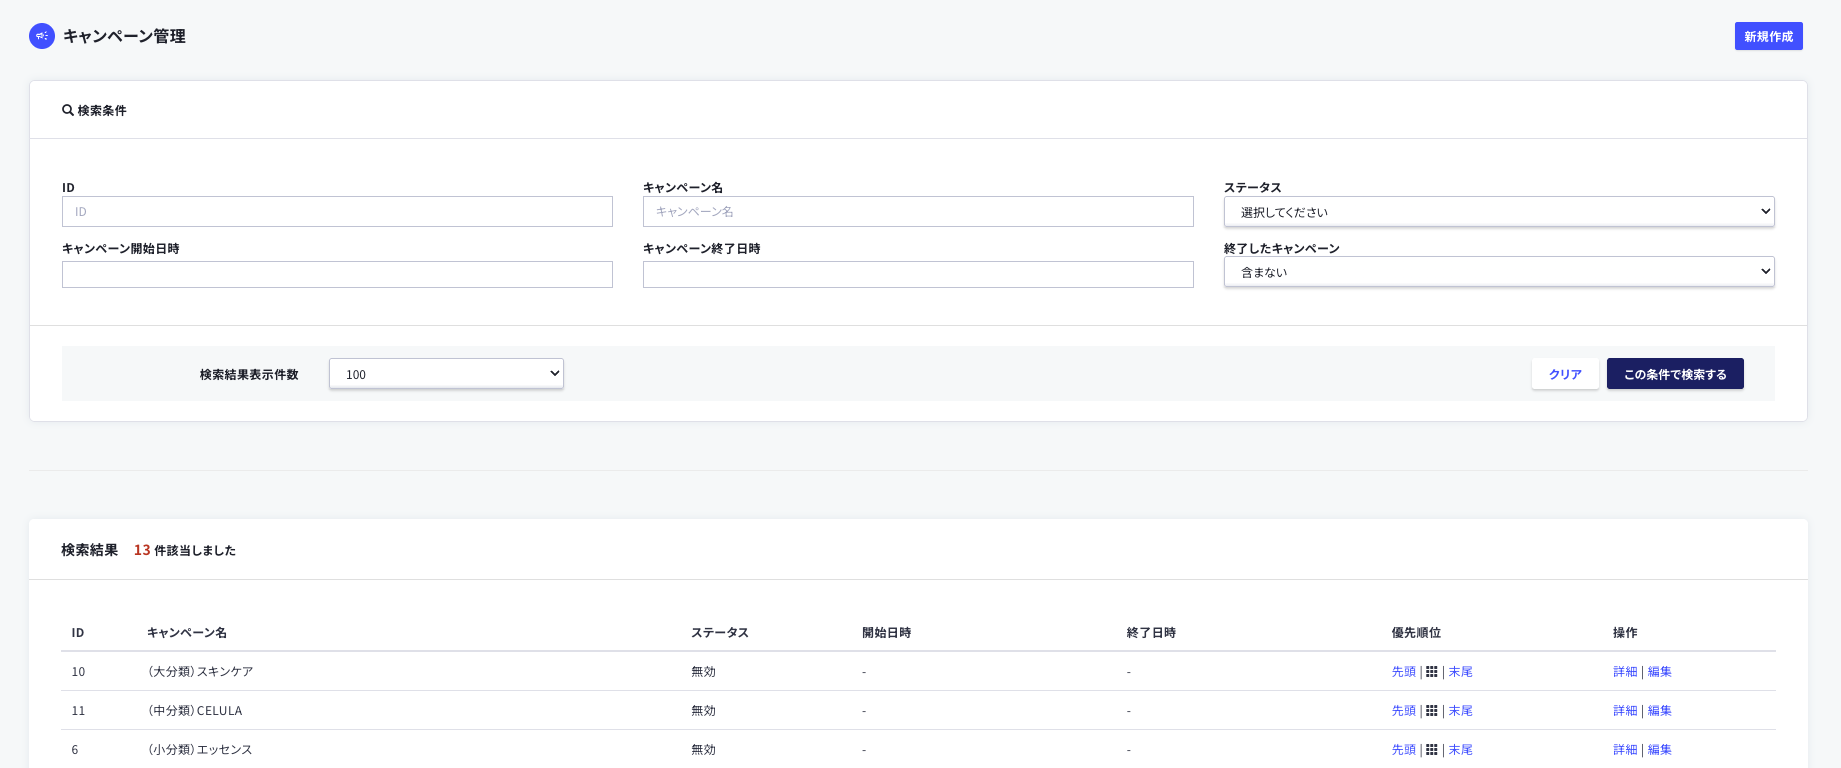This screenshot has height=768, width=1841.
Task: Click the ステータス column header in results
Action: pyautogui.click(x=720, y=633)
